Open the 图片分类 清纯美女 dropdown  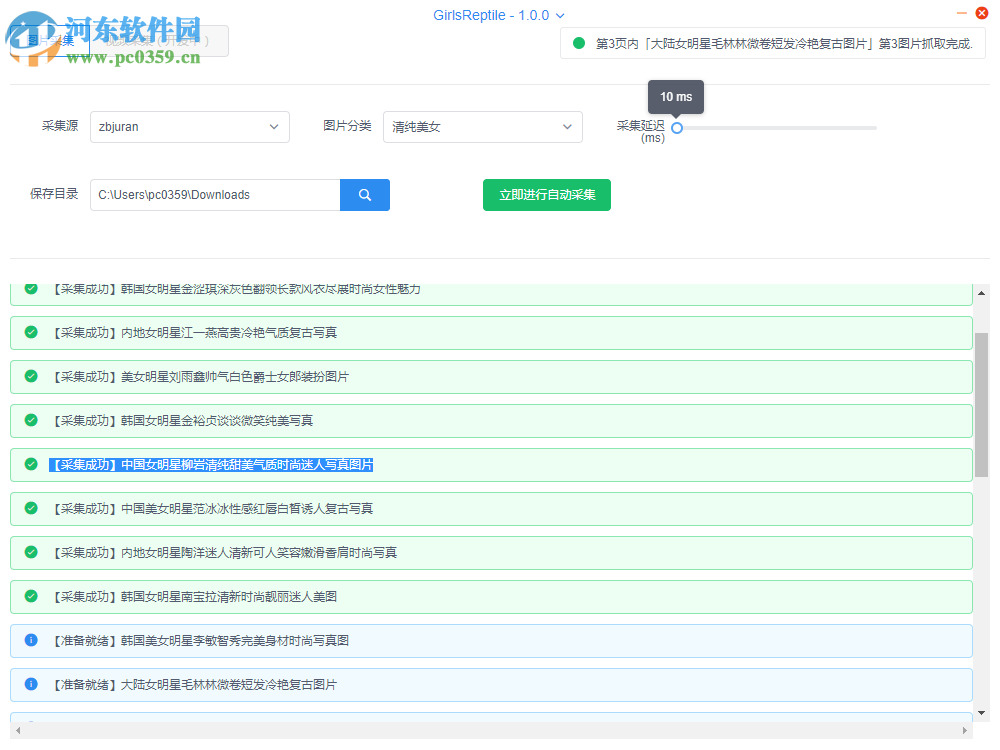[482, 127]
